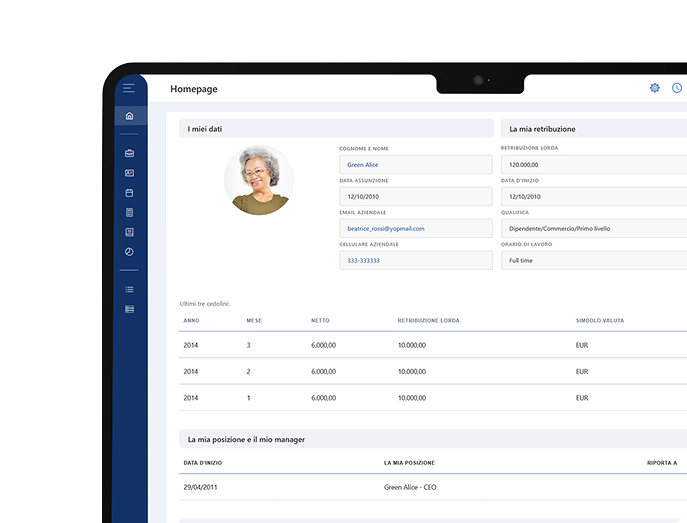Click the briefcase icon in the sidebar
Screen dimensions: 687x523
[129, 153]
